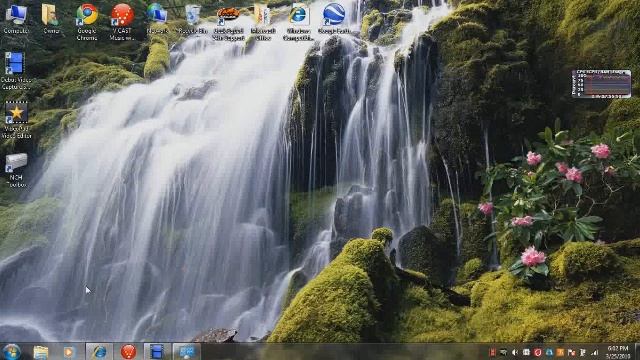
Task: Open the Computer desktop icon
Action: (x=16, y=18)
